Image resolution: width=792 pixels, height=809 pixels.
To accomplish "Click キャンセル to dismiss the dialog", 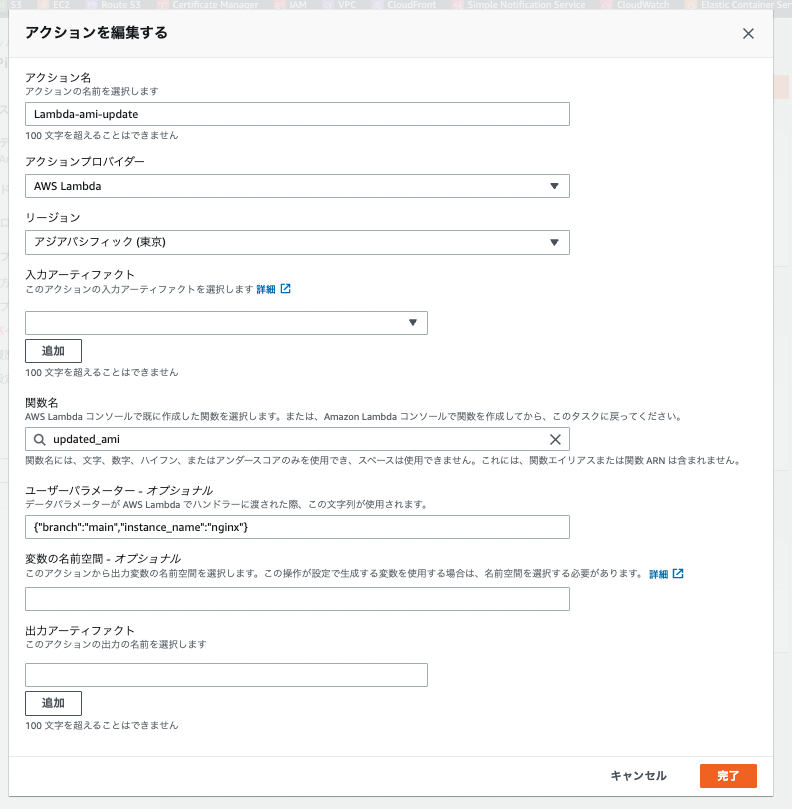I will 638,776.
